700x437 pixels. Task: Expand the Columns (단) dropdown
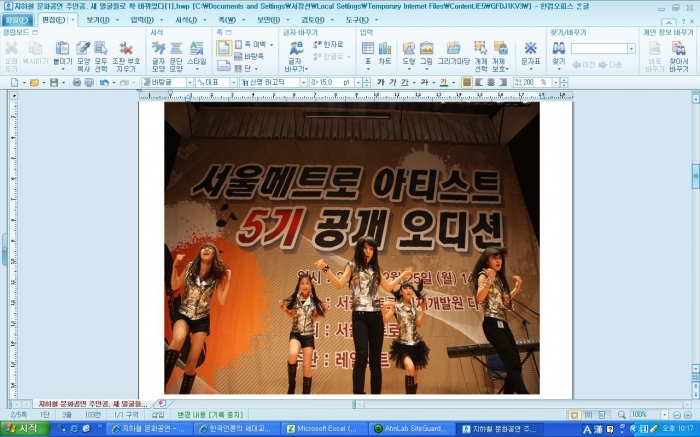(x=257, y=68)
